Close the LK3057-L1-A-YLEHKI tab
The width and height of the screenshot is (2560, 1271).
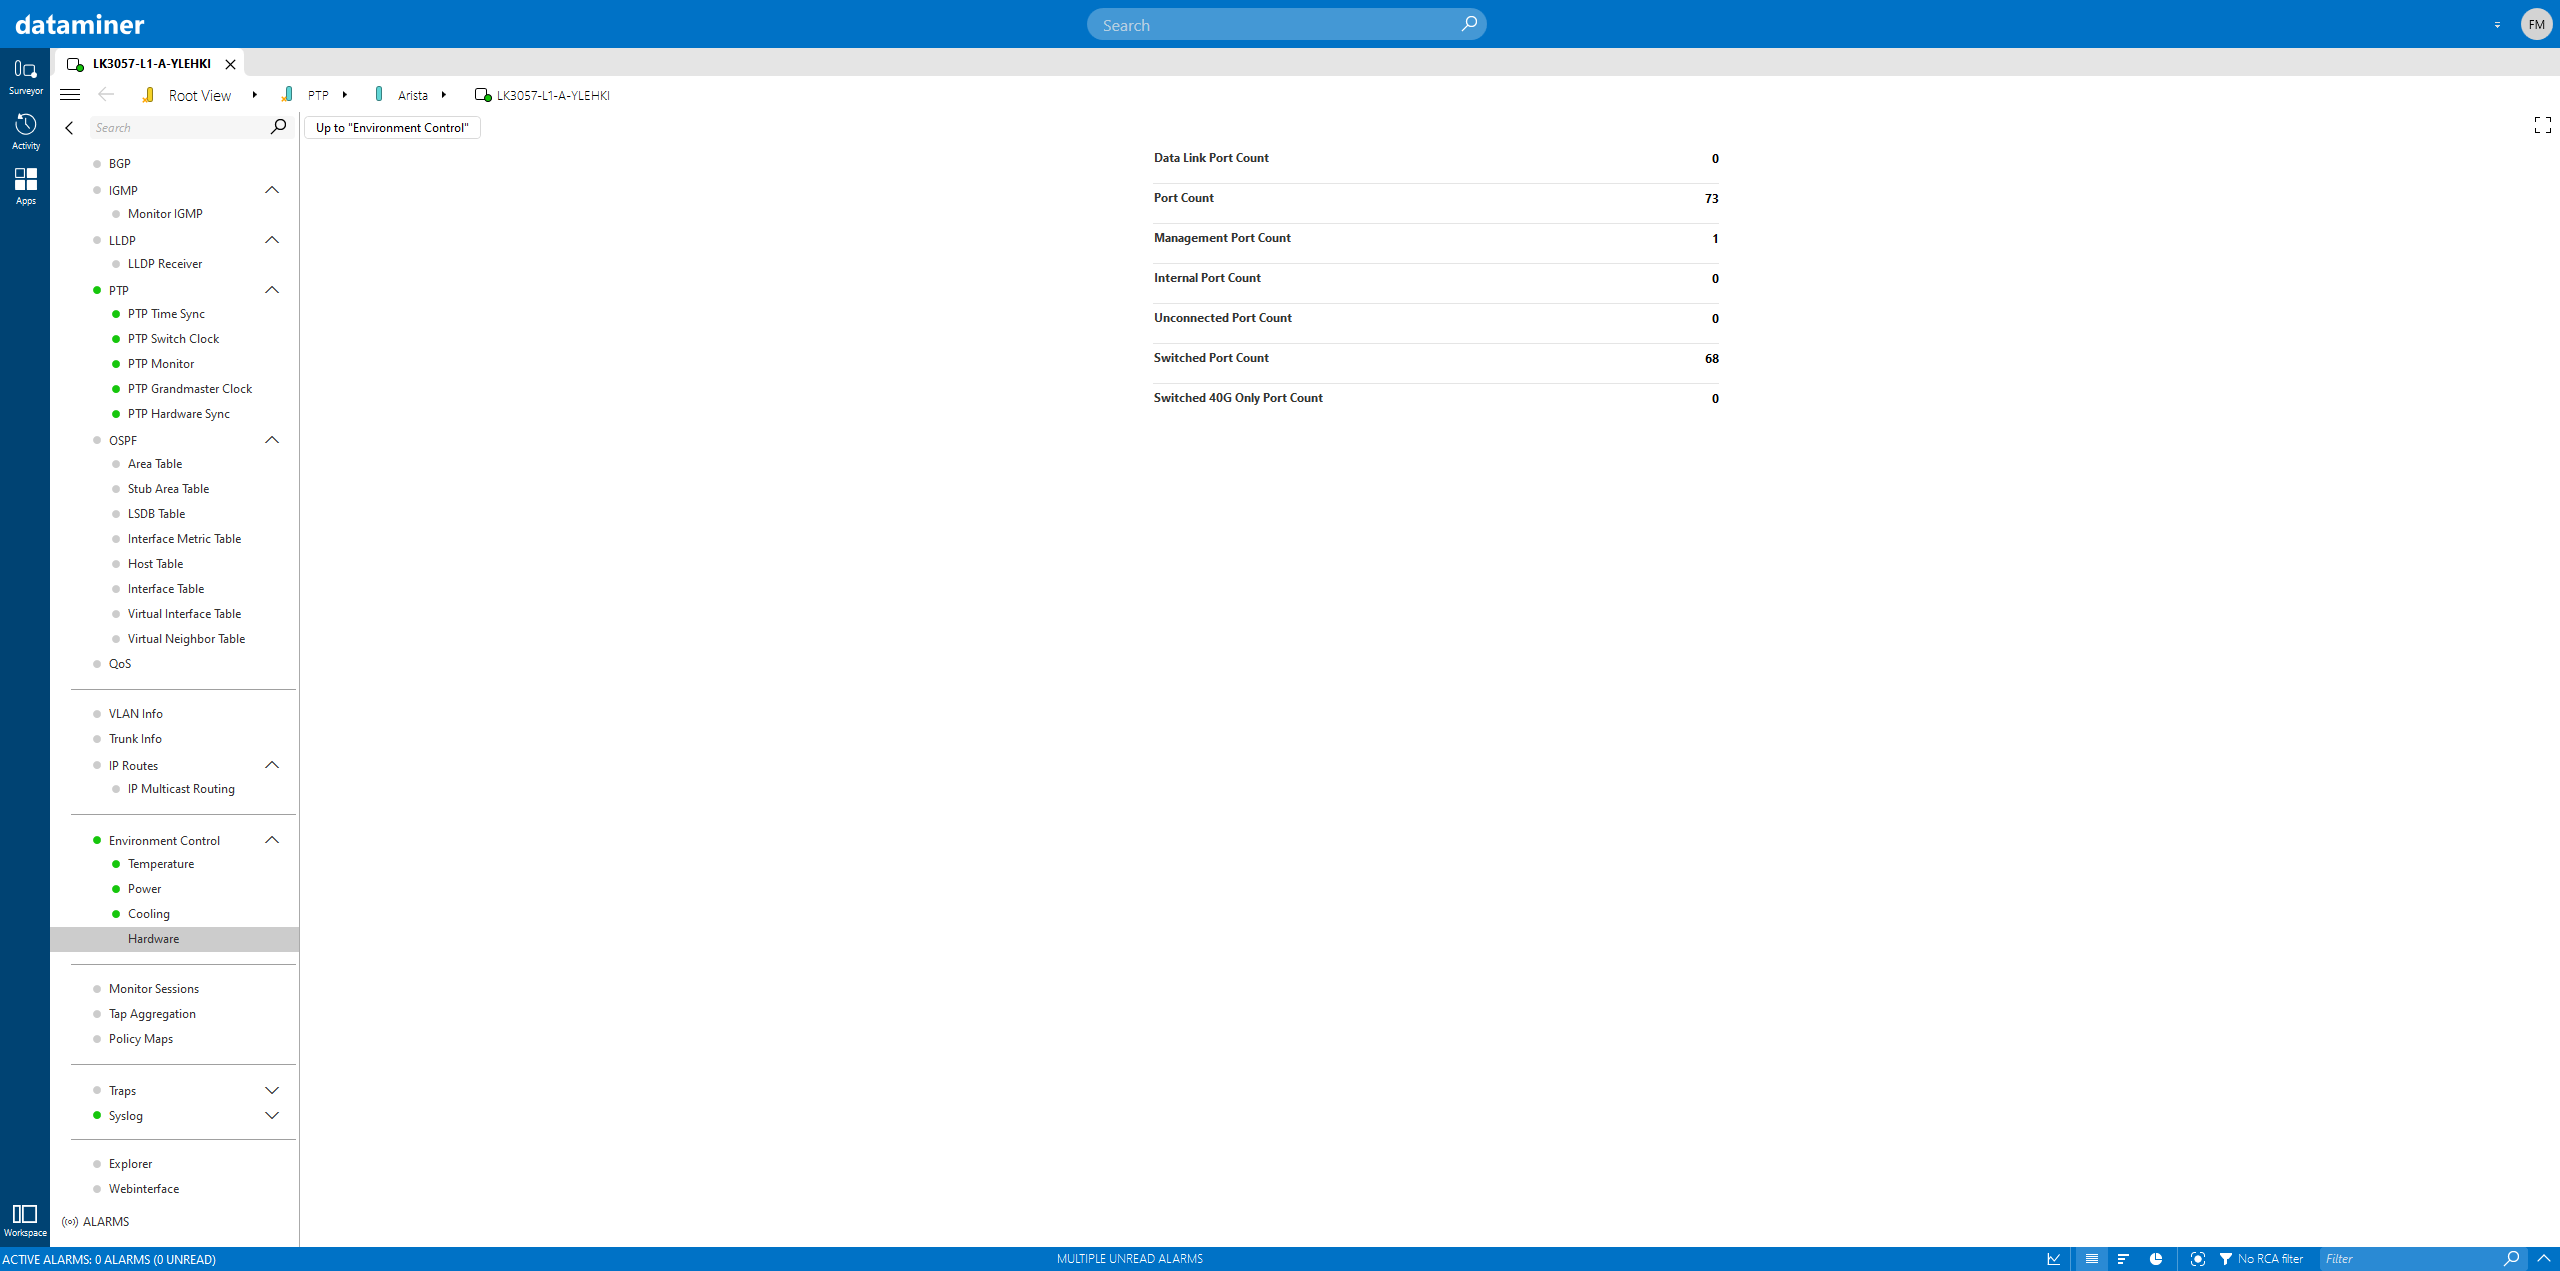point(230,64)
